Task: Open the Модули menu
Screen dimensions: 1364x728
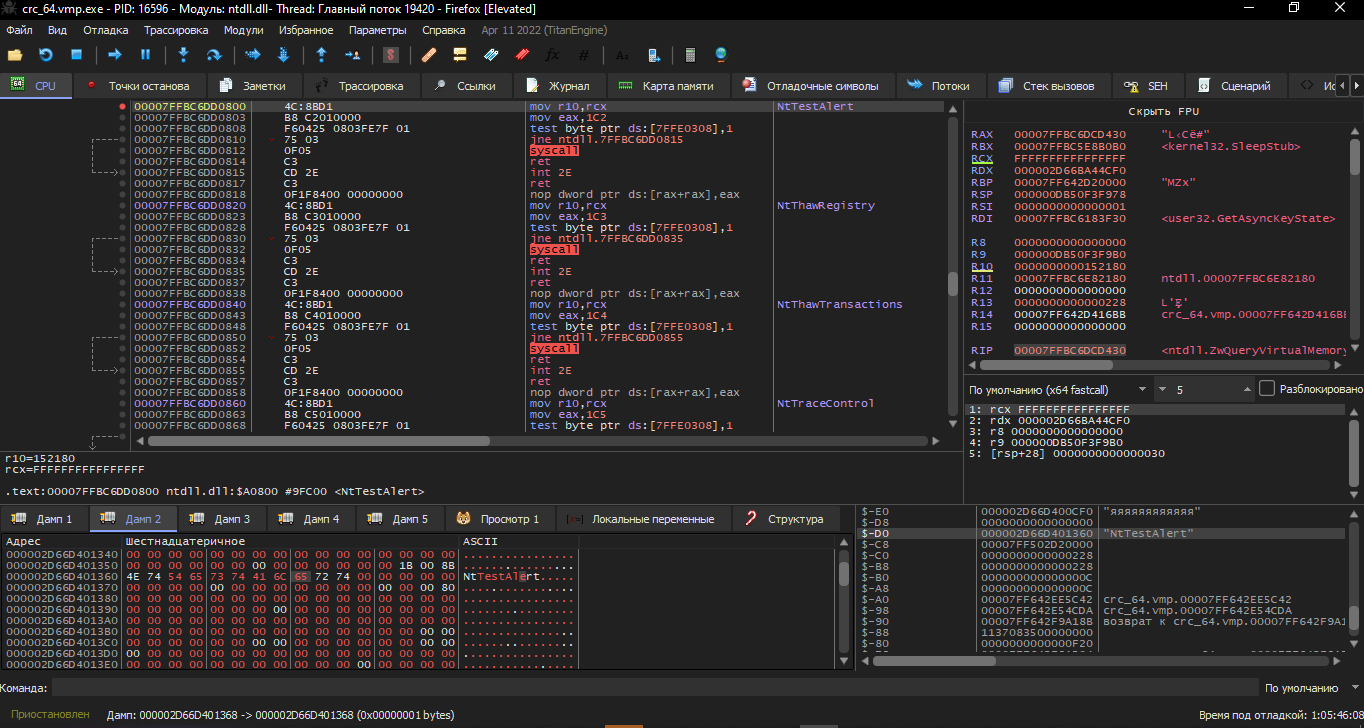Action: coord(244,30)
